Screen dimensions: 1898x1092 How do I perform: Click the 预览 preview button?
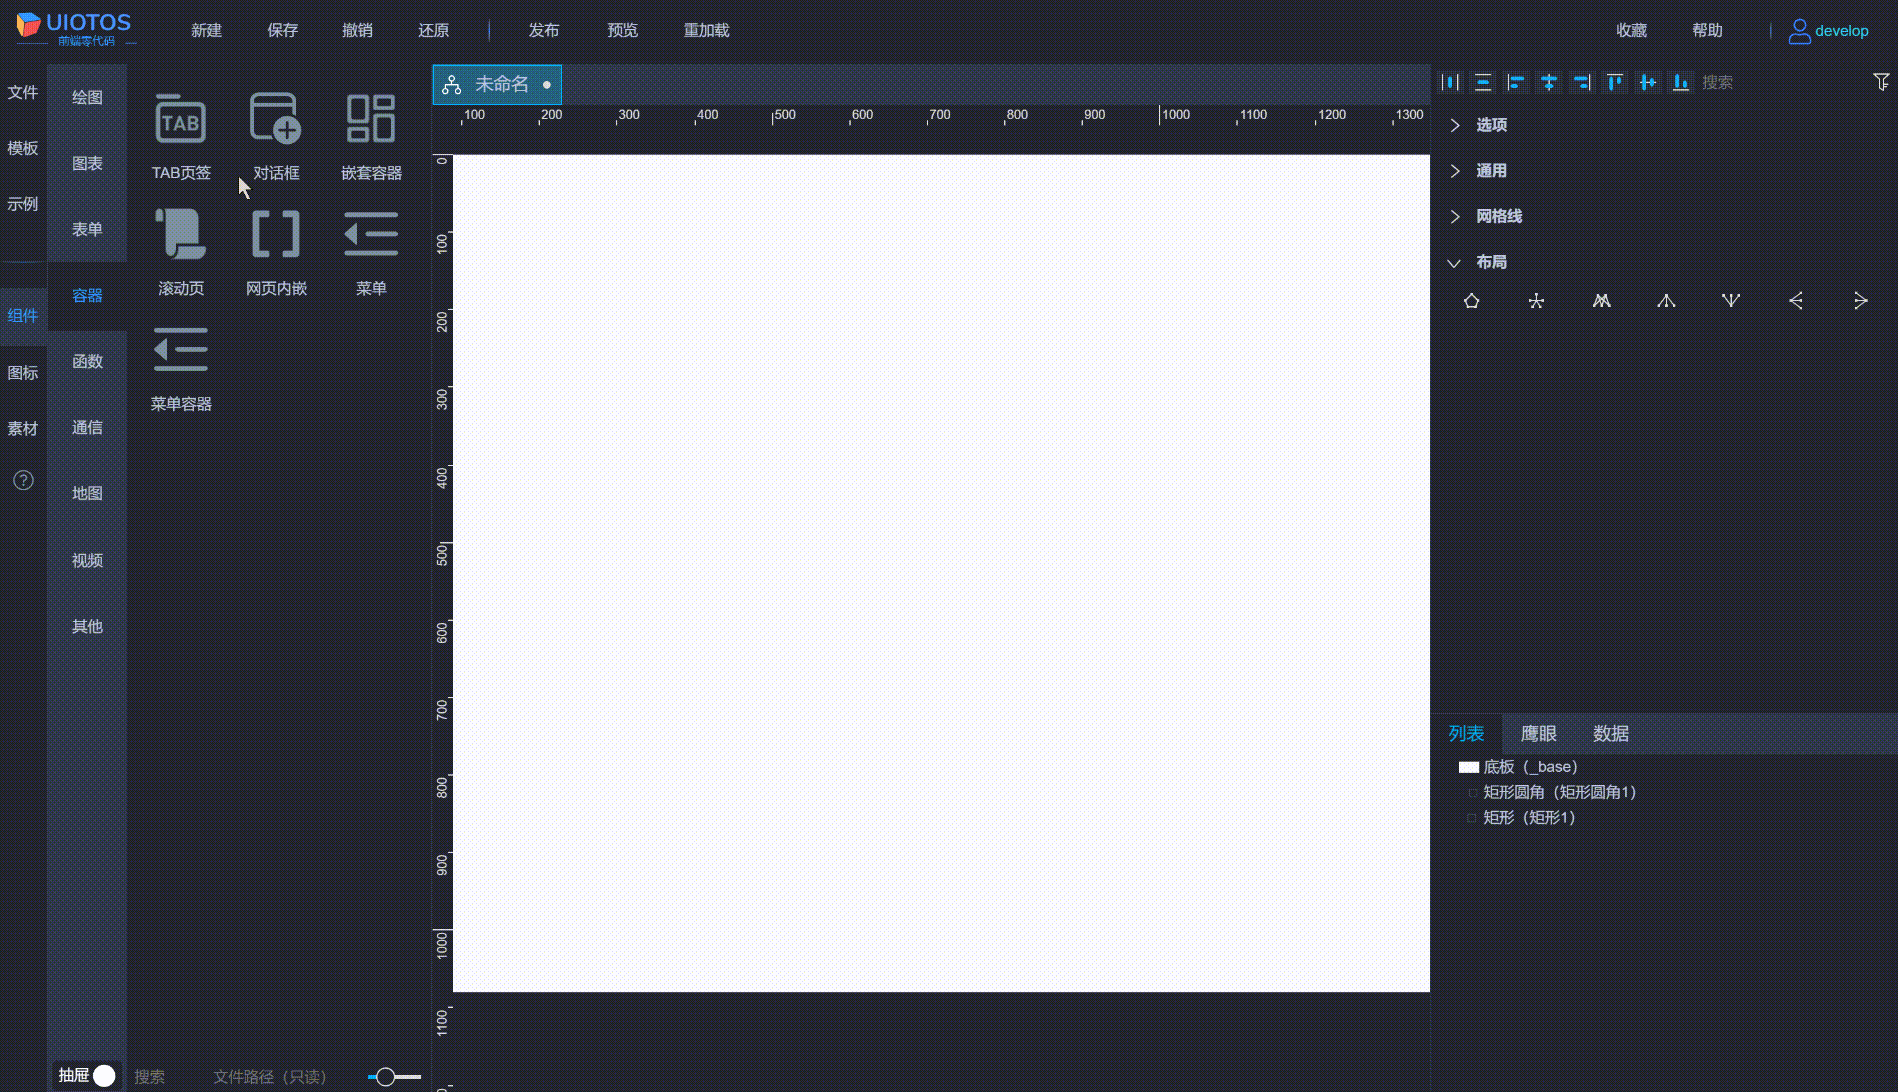(x=622, y=30)
